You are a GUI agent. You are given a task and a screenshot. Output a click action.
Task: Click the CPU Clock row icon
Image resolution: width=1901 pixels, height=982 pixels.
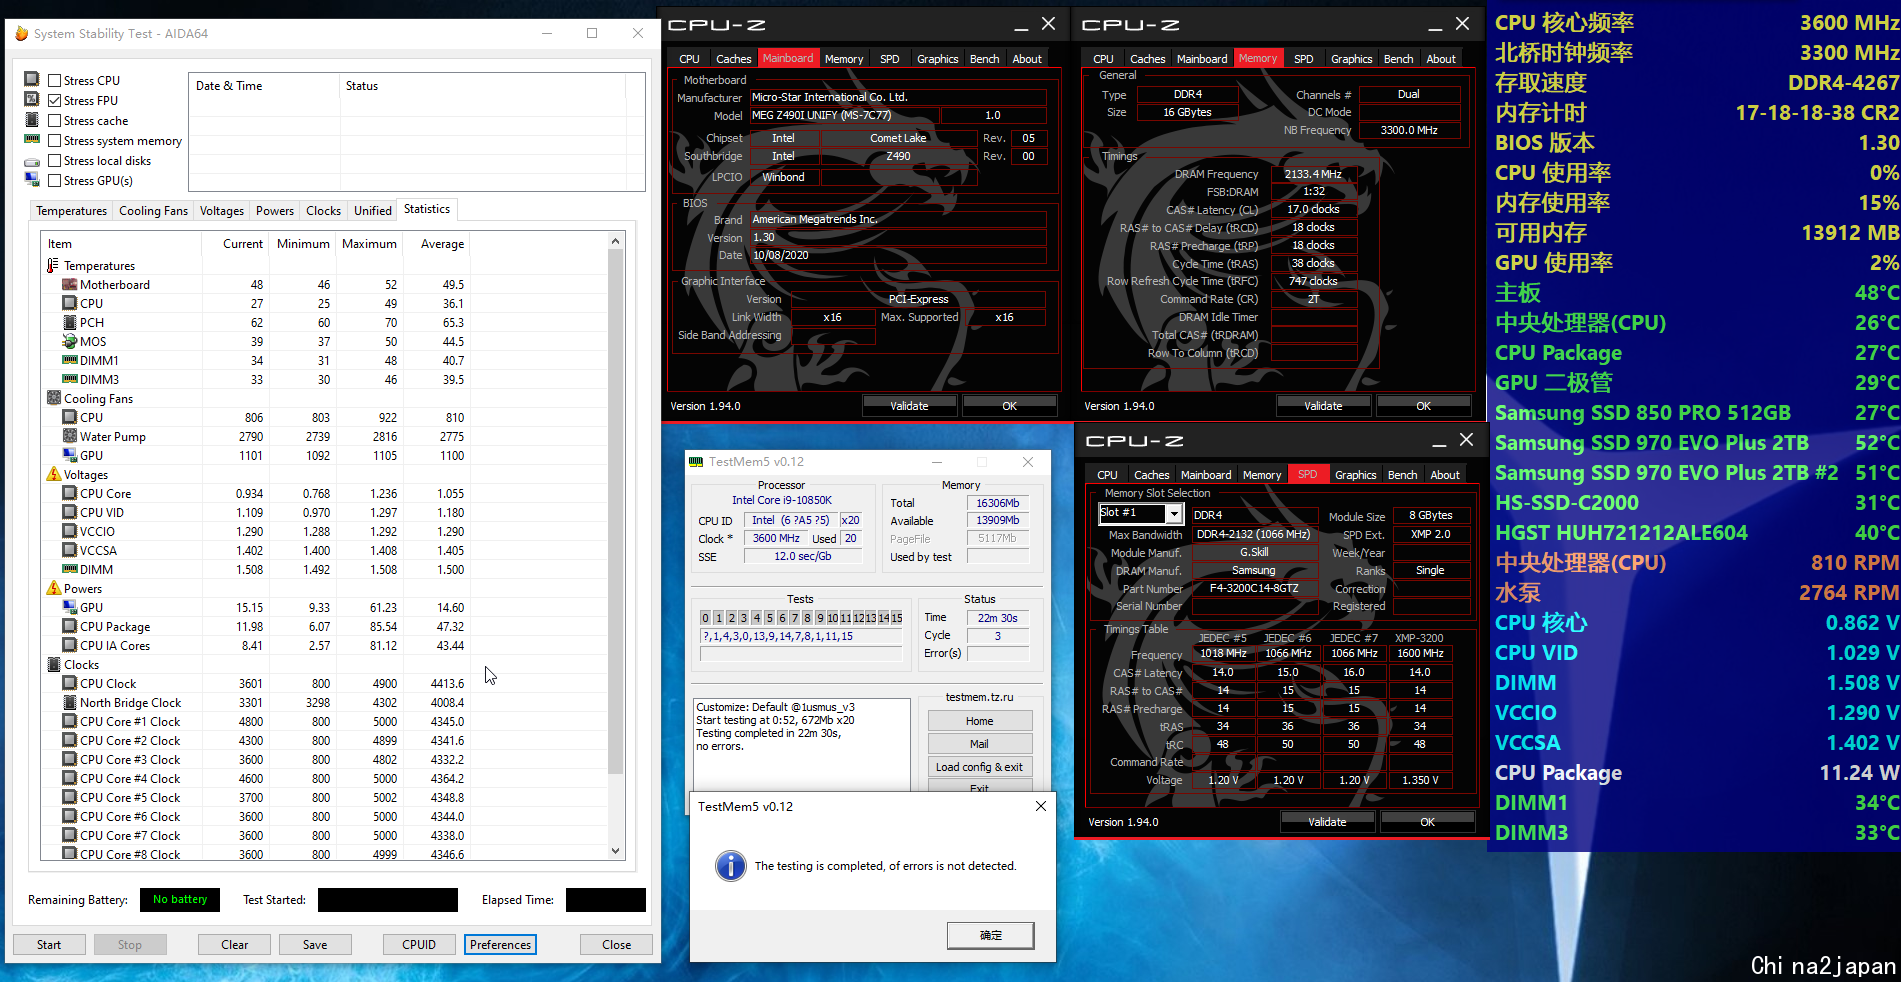click(x=70, y=683)
